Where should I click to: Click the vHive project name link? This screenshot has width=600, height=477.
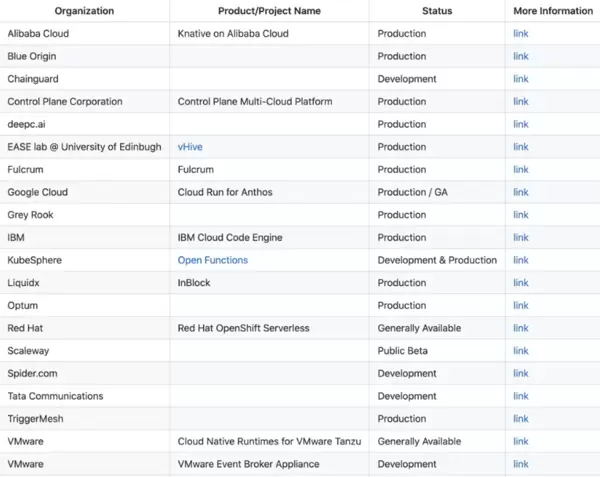pos(190,147)
